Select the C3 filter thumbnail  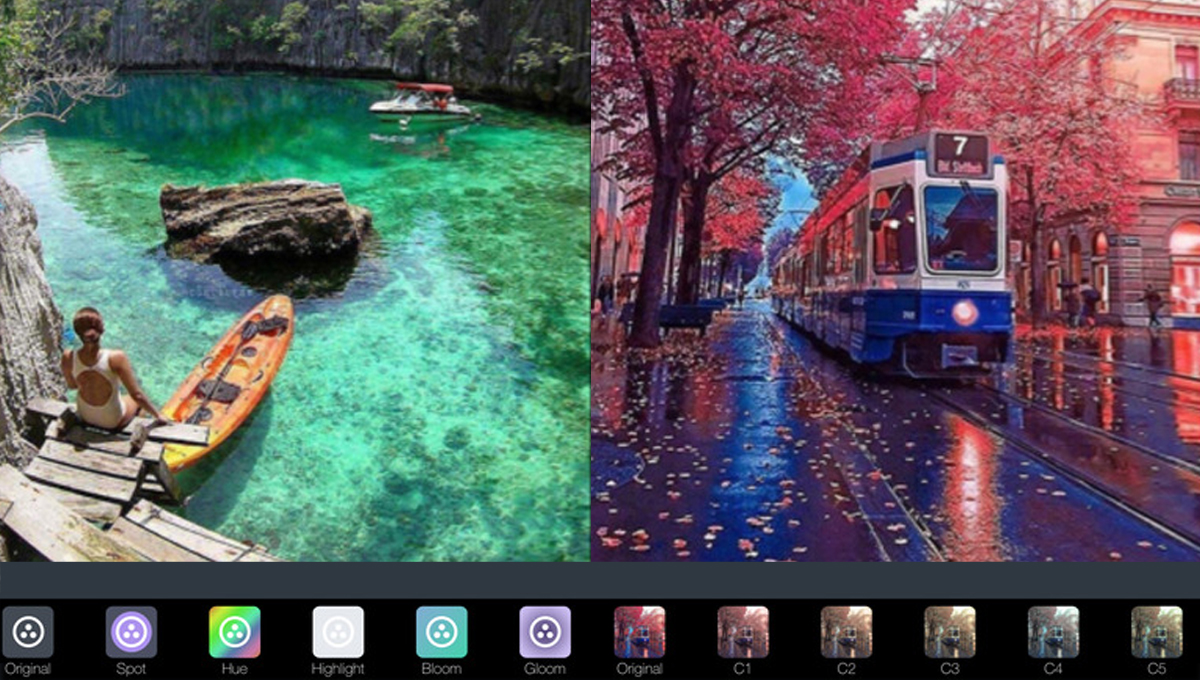949,632
